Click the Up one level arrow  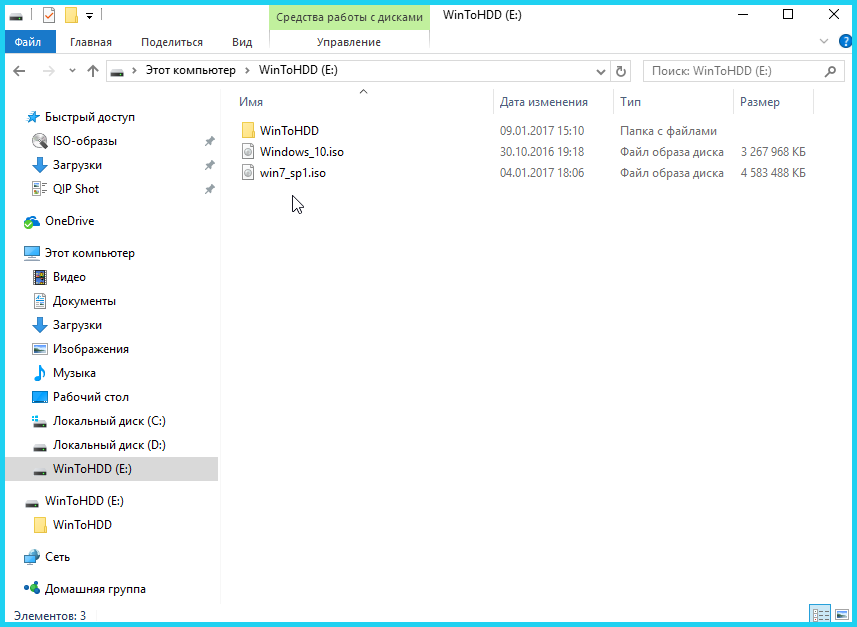tap(93, 71)
